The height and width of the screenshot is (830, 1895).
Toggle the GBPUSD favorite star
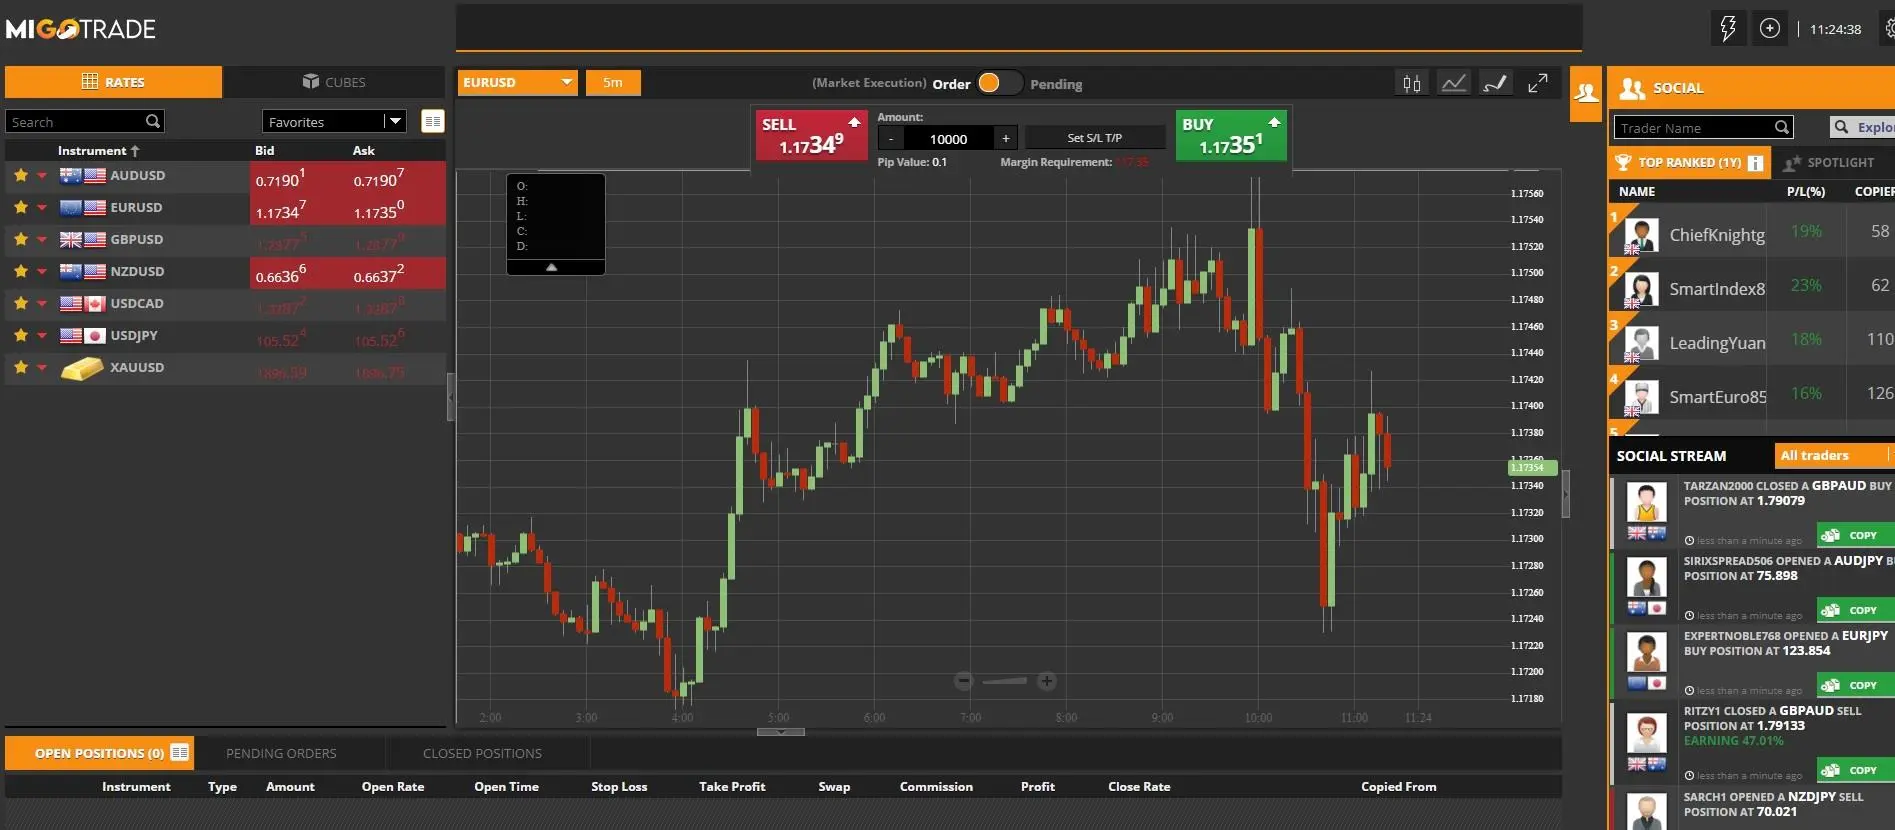(21, 239)
